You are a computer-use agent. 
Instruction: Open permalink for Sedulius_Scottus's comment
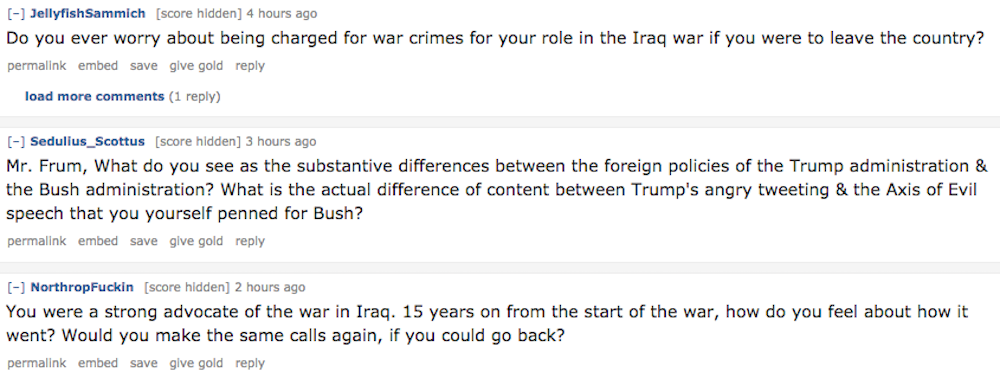coord(36,241)
